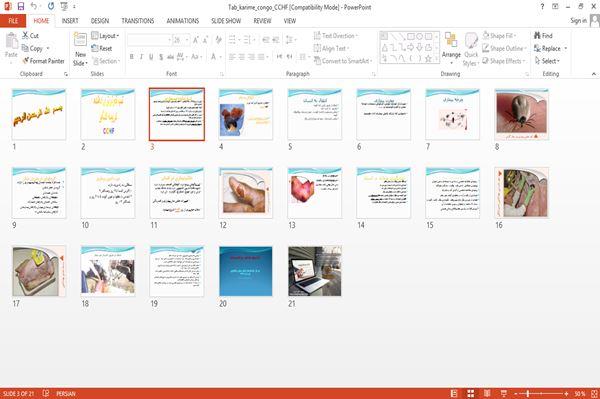The image size is (600, 399).
Task: Click the Paste clipboard icon
Action: 11,41
